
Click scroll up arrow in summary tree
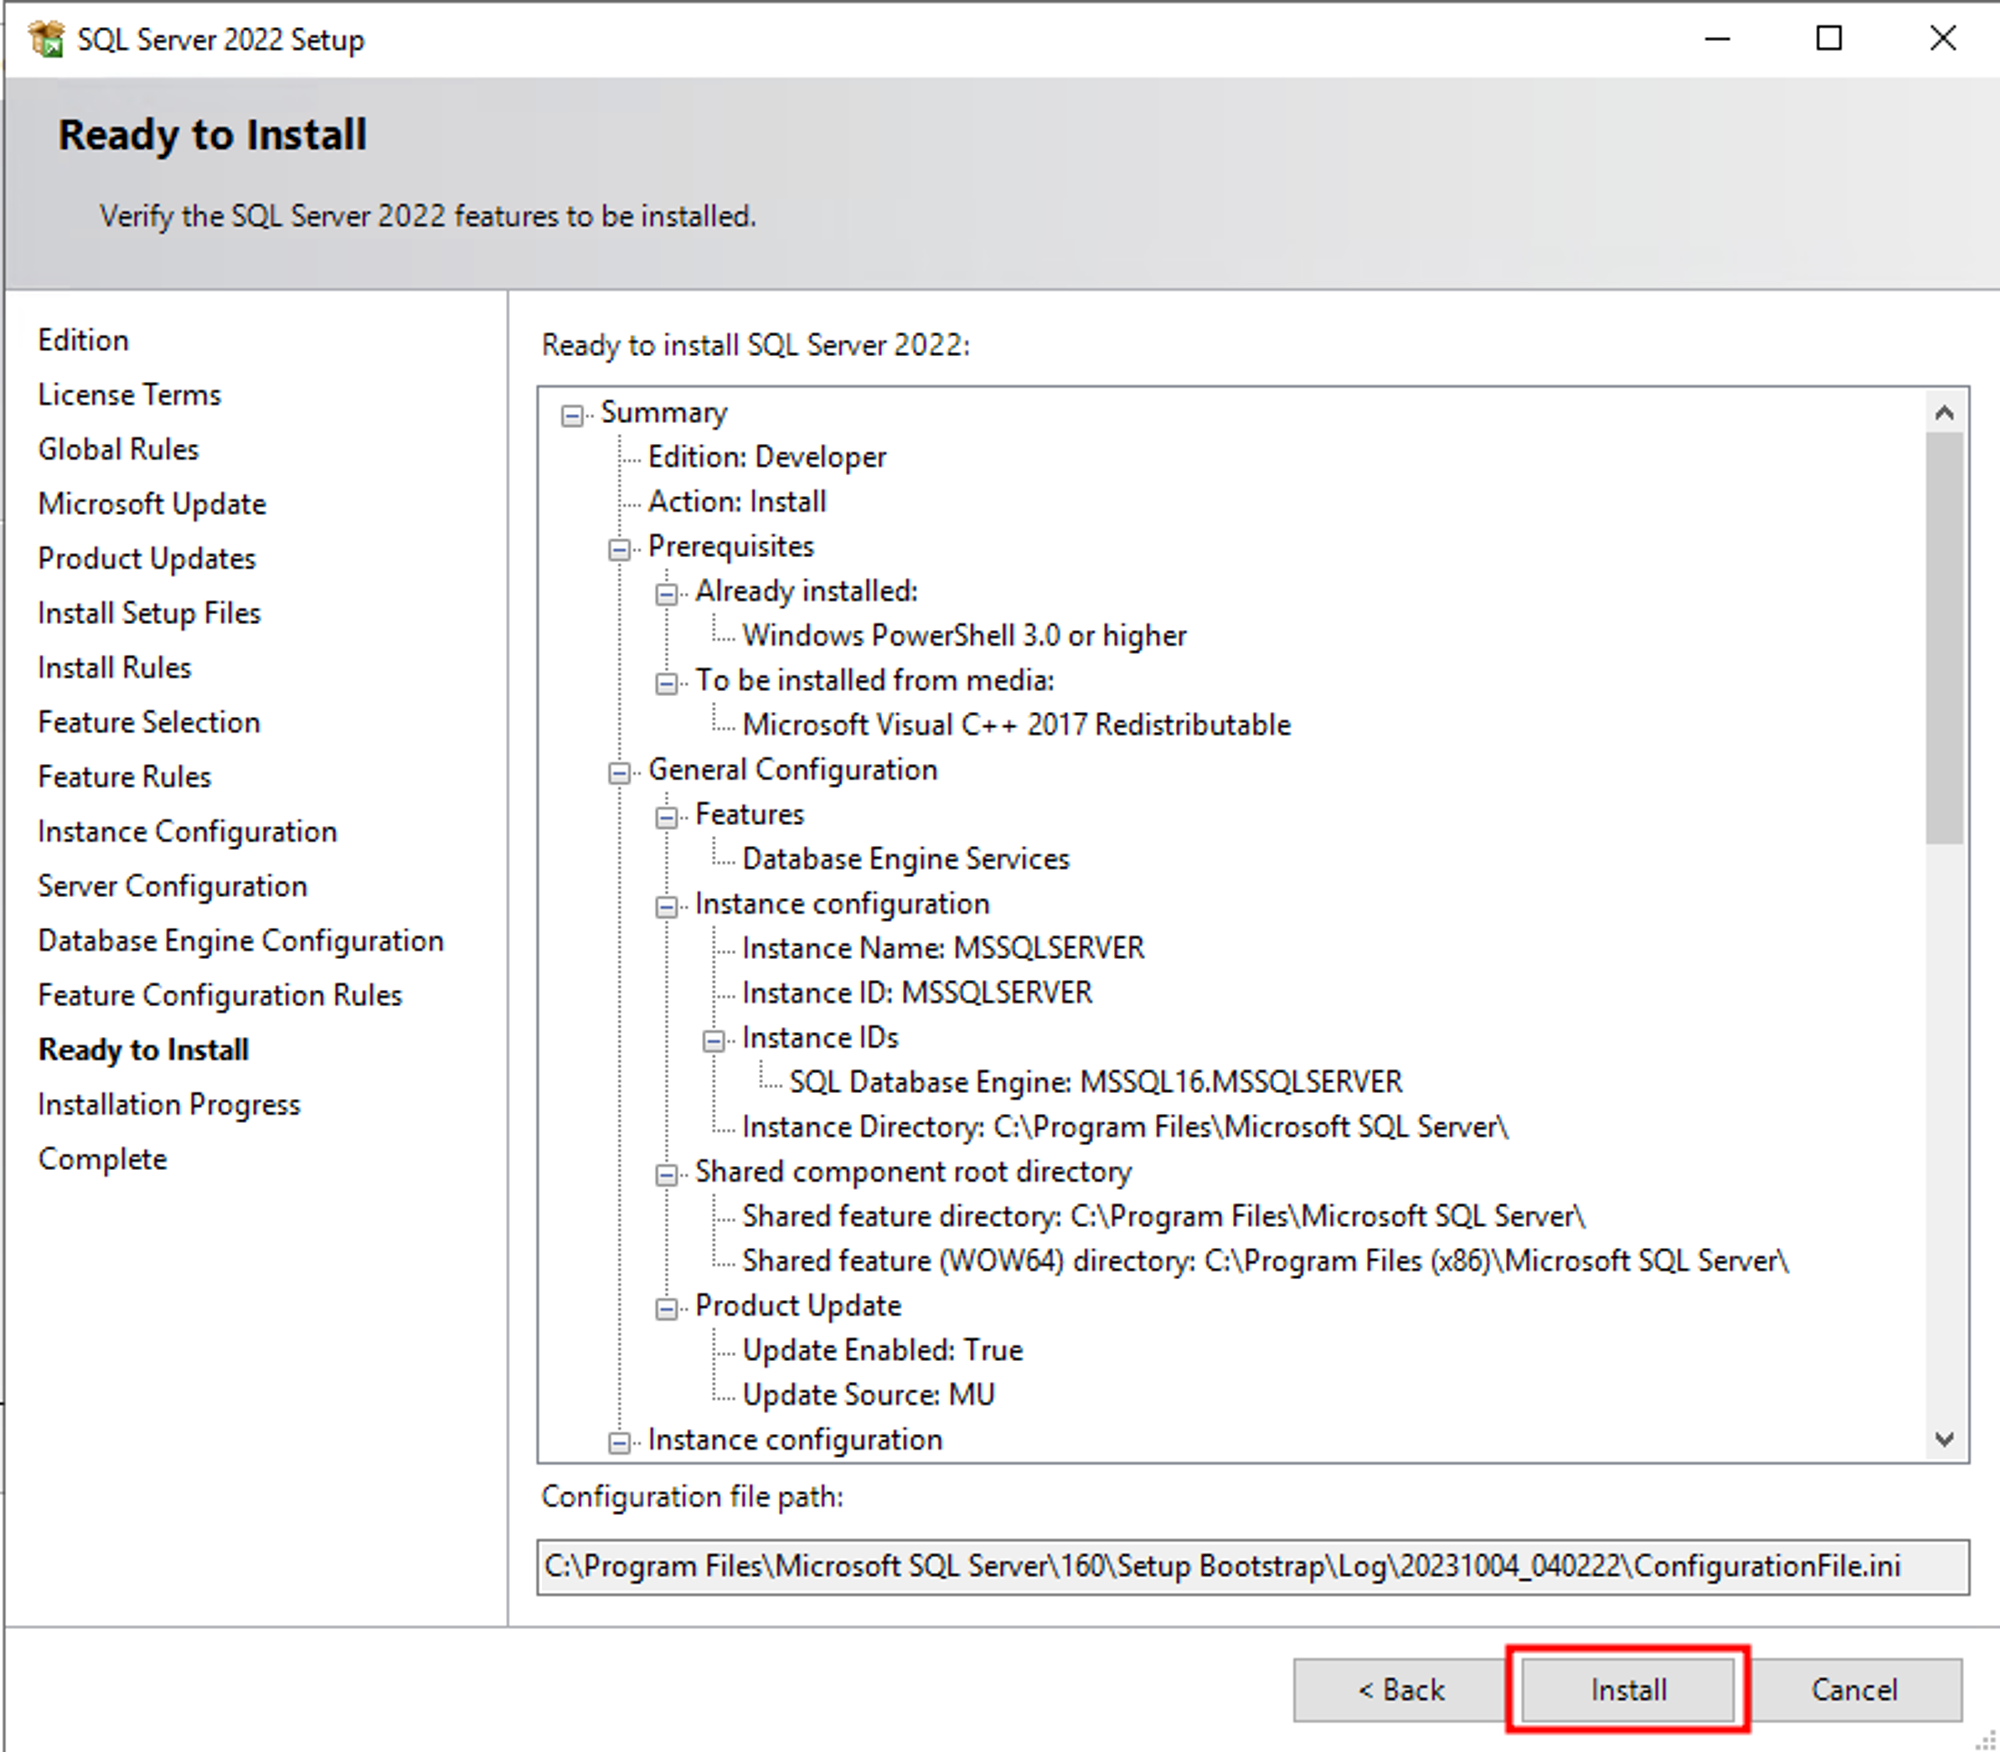[1943, 412]
